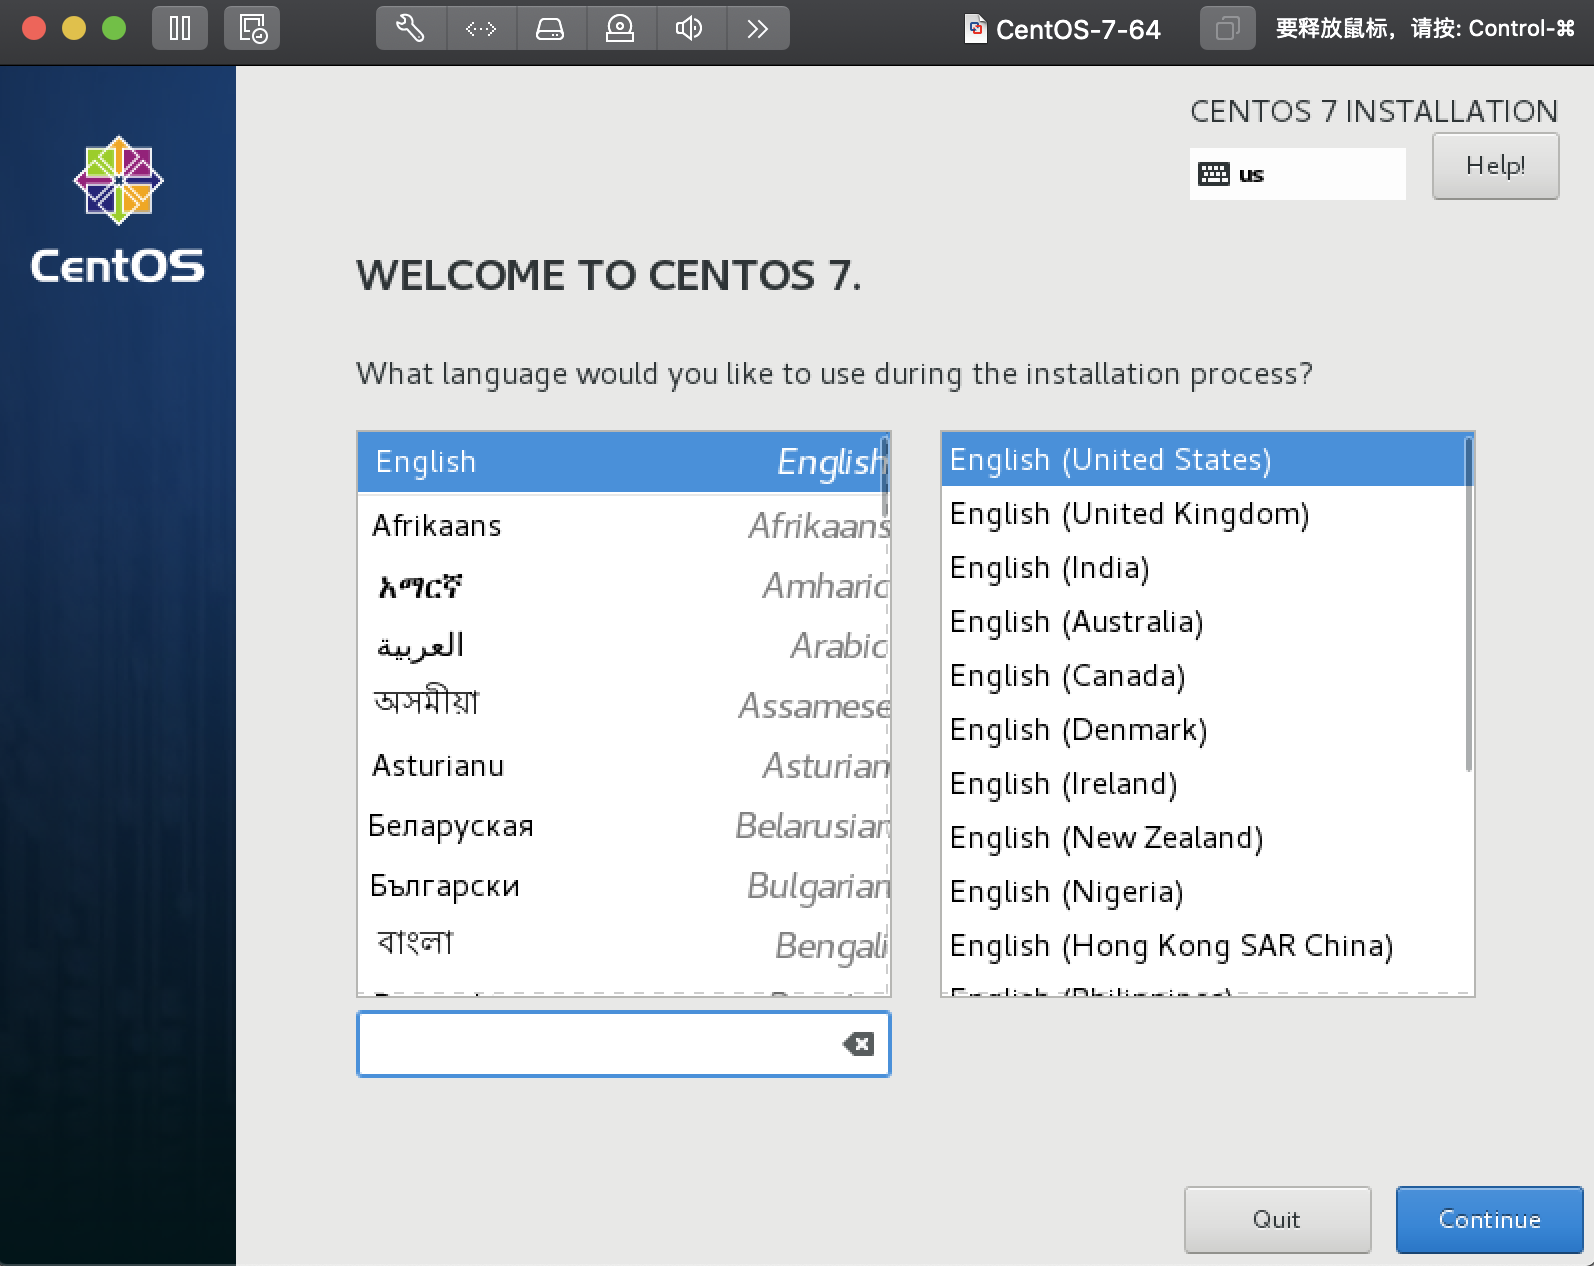Open installer Help

[x=1495, y=166]
